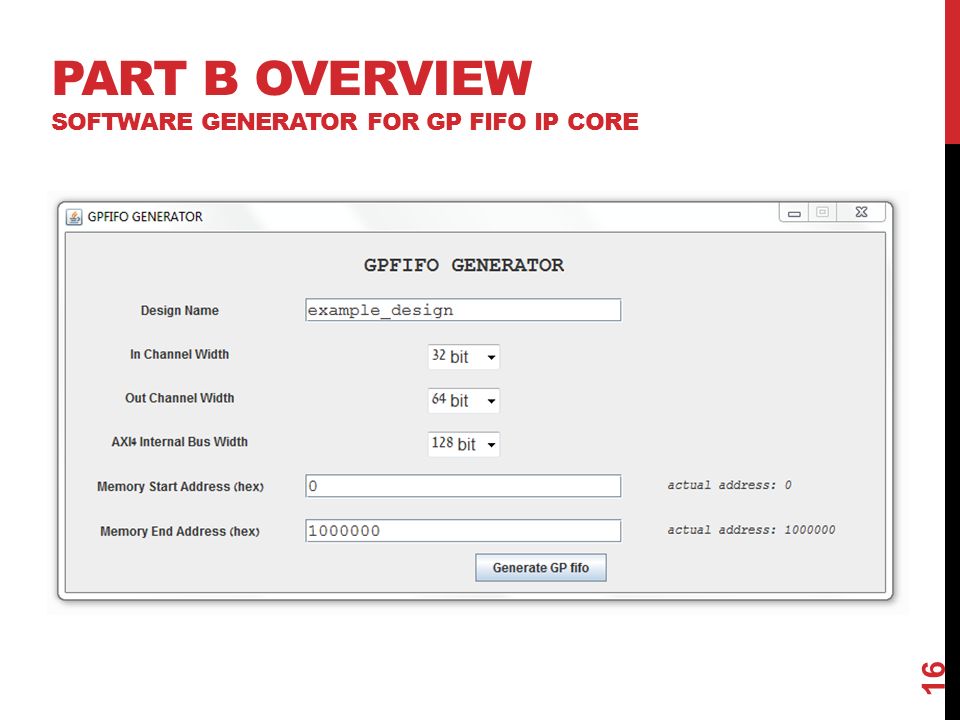Click the Out Channel Width label
The image size is (960, 720).
point(179,398)
